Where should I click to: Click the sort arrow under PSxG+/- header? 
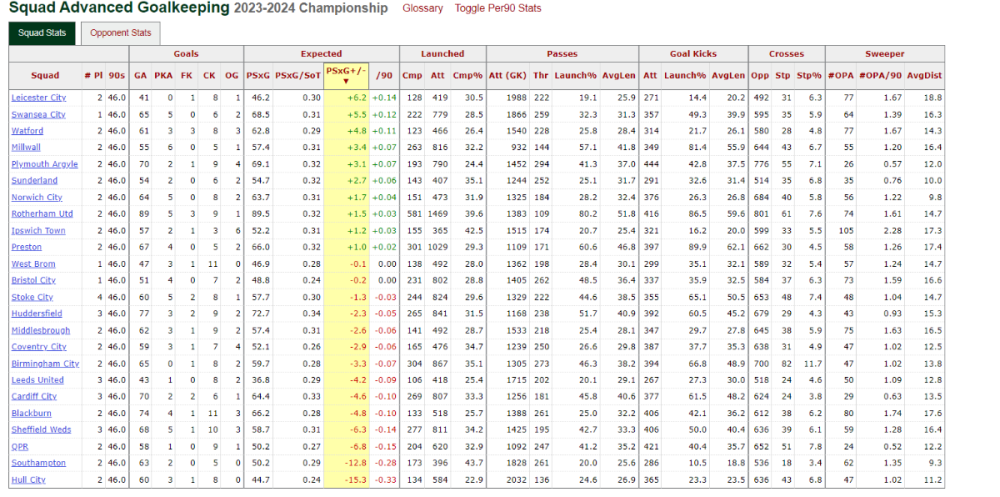(346, 82)
